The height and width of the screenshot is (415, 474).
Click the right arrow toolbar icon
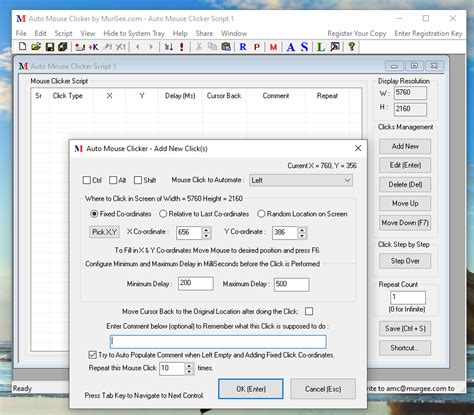point(151,47)
